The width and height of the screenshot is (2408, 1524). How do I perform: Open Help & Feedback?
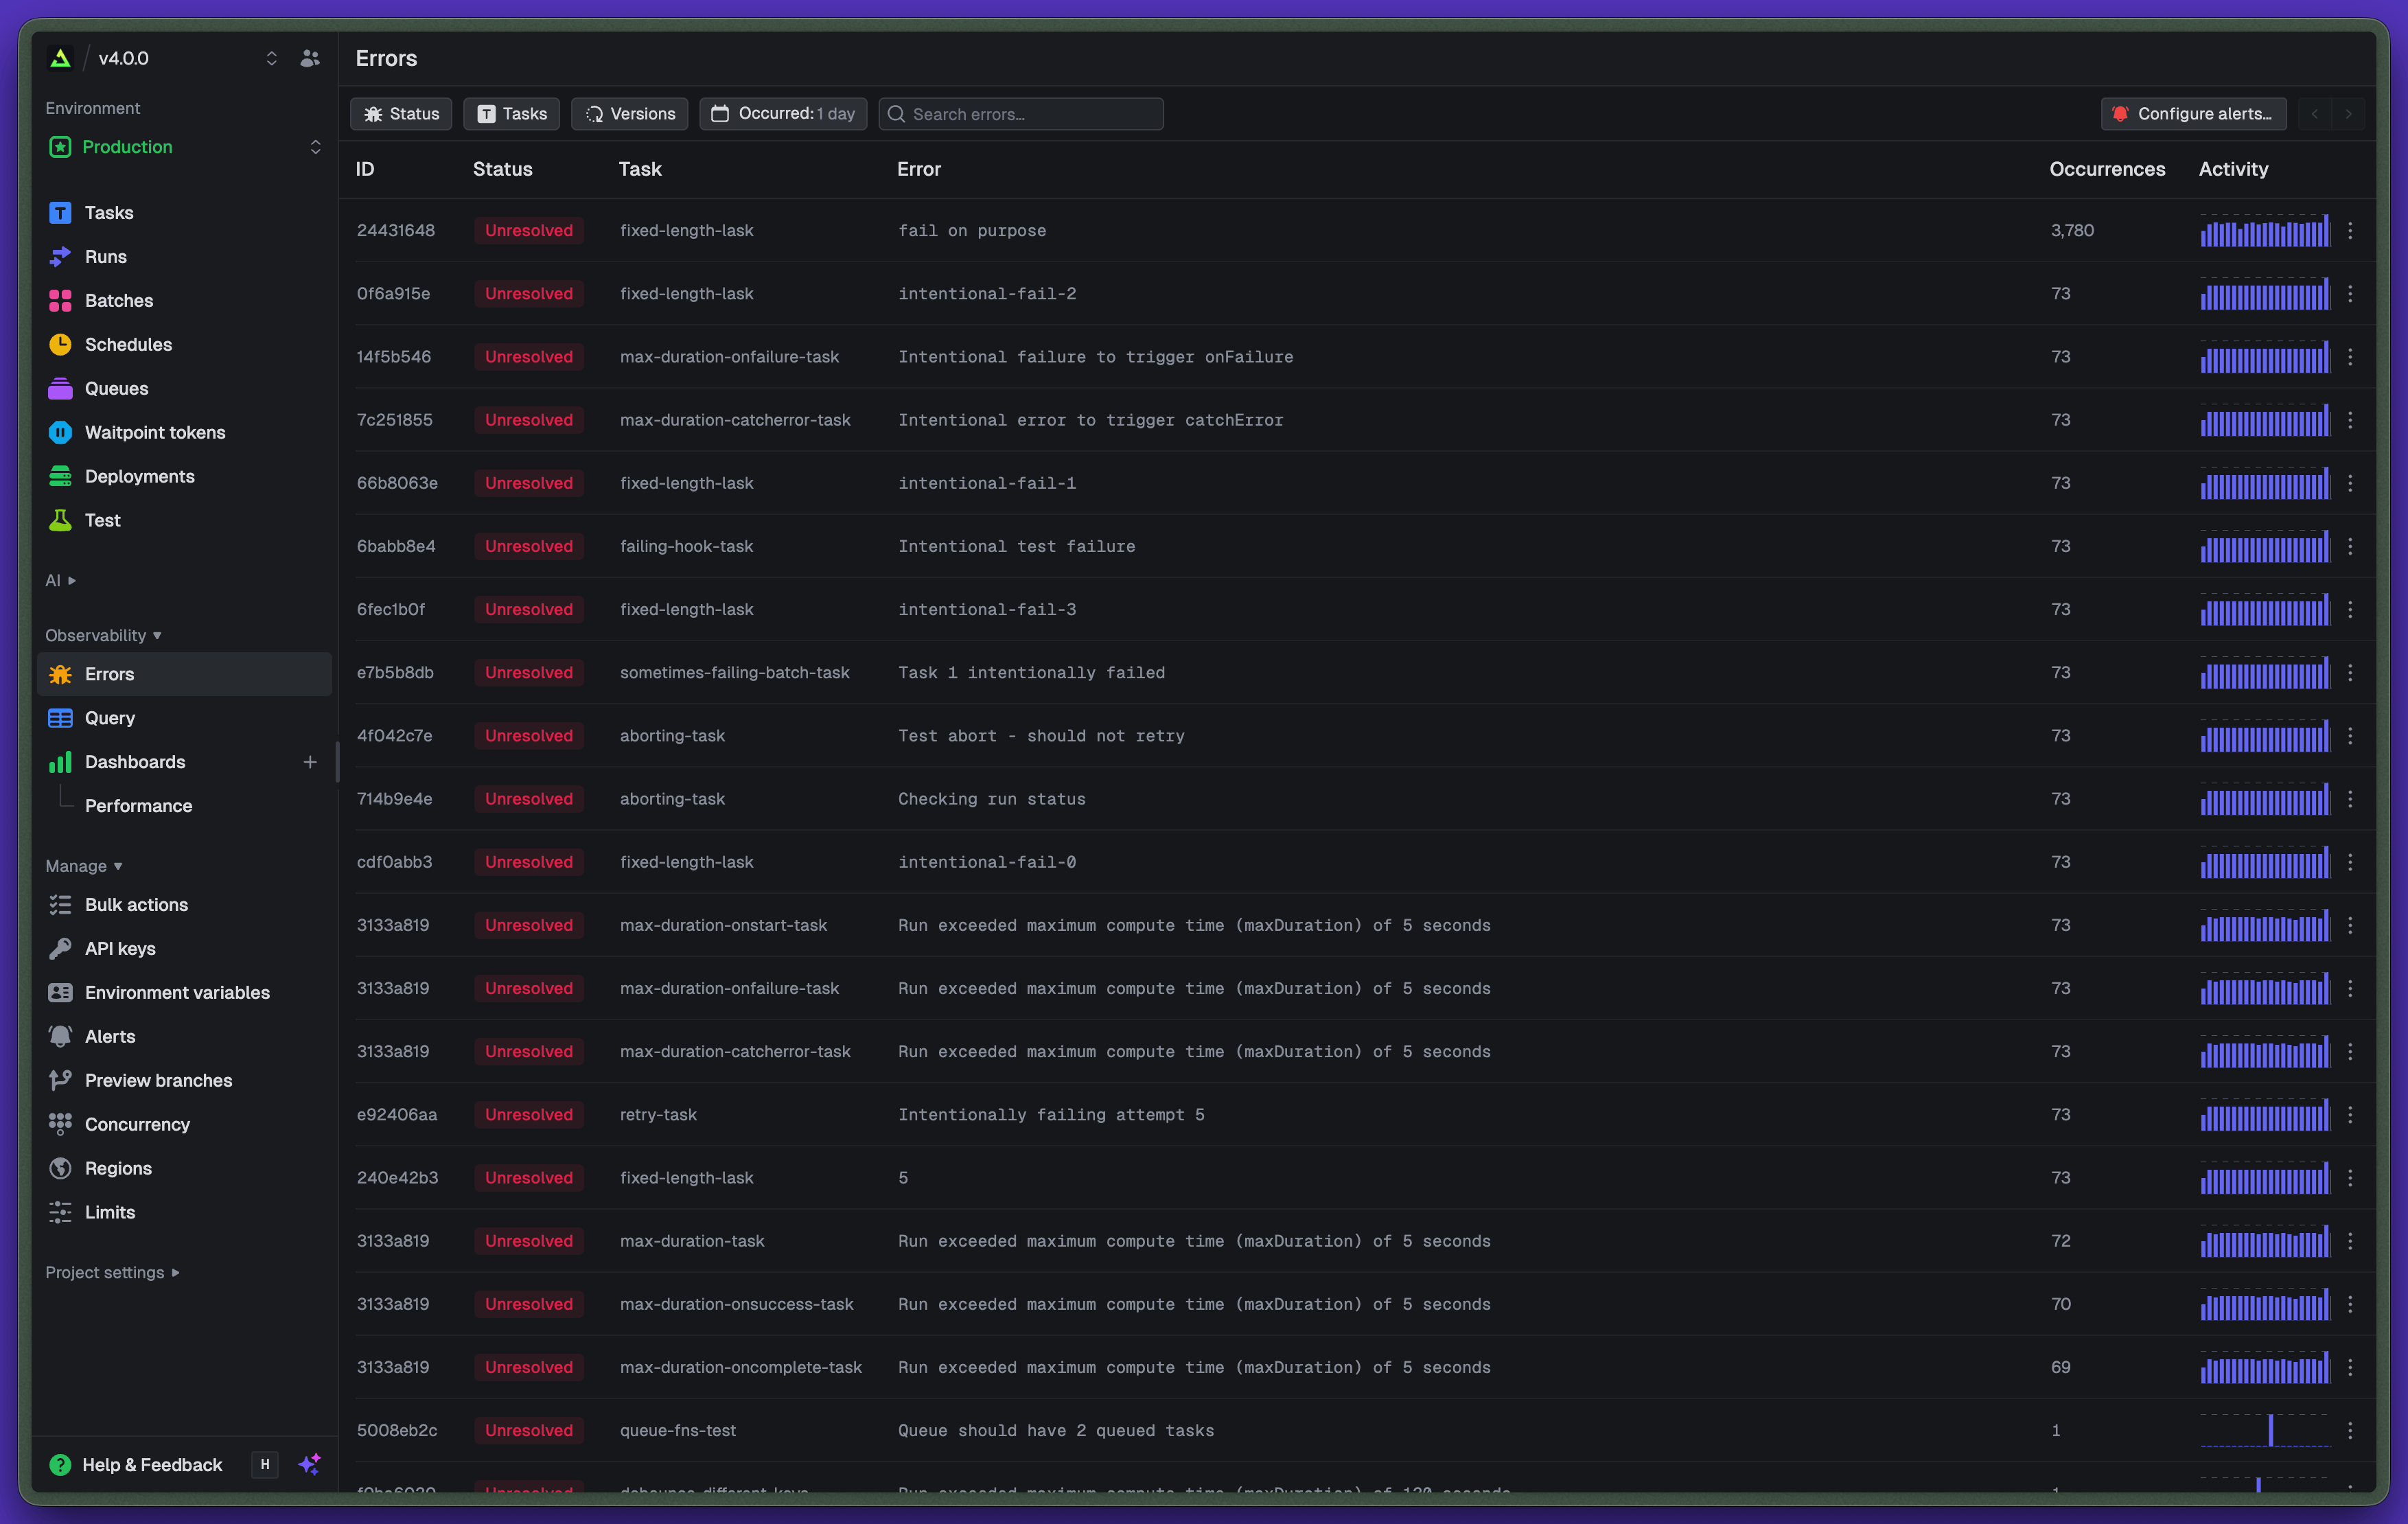point(136,1464)
